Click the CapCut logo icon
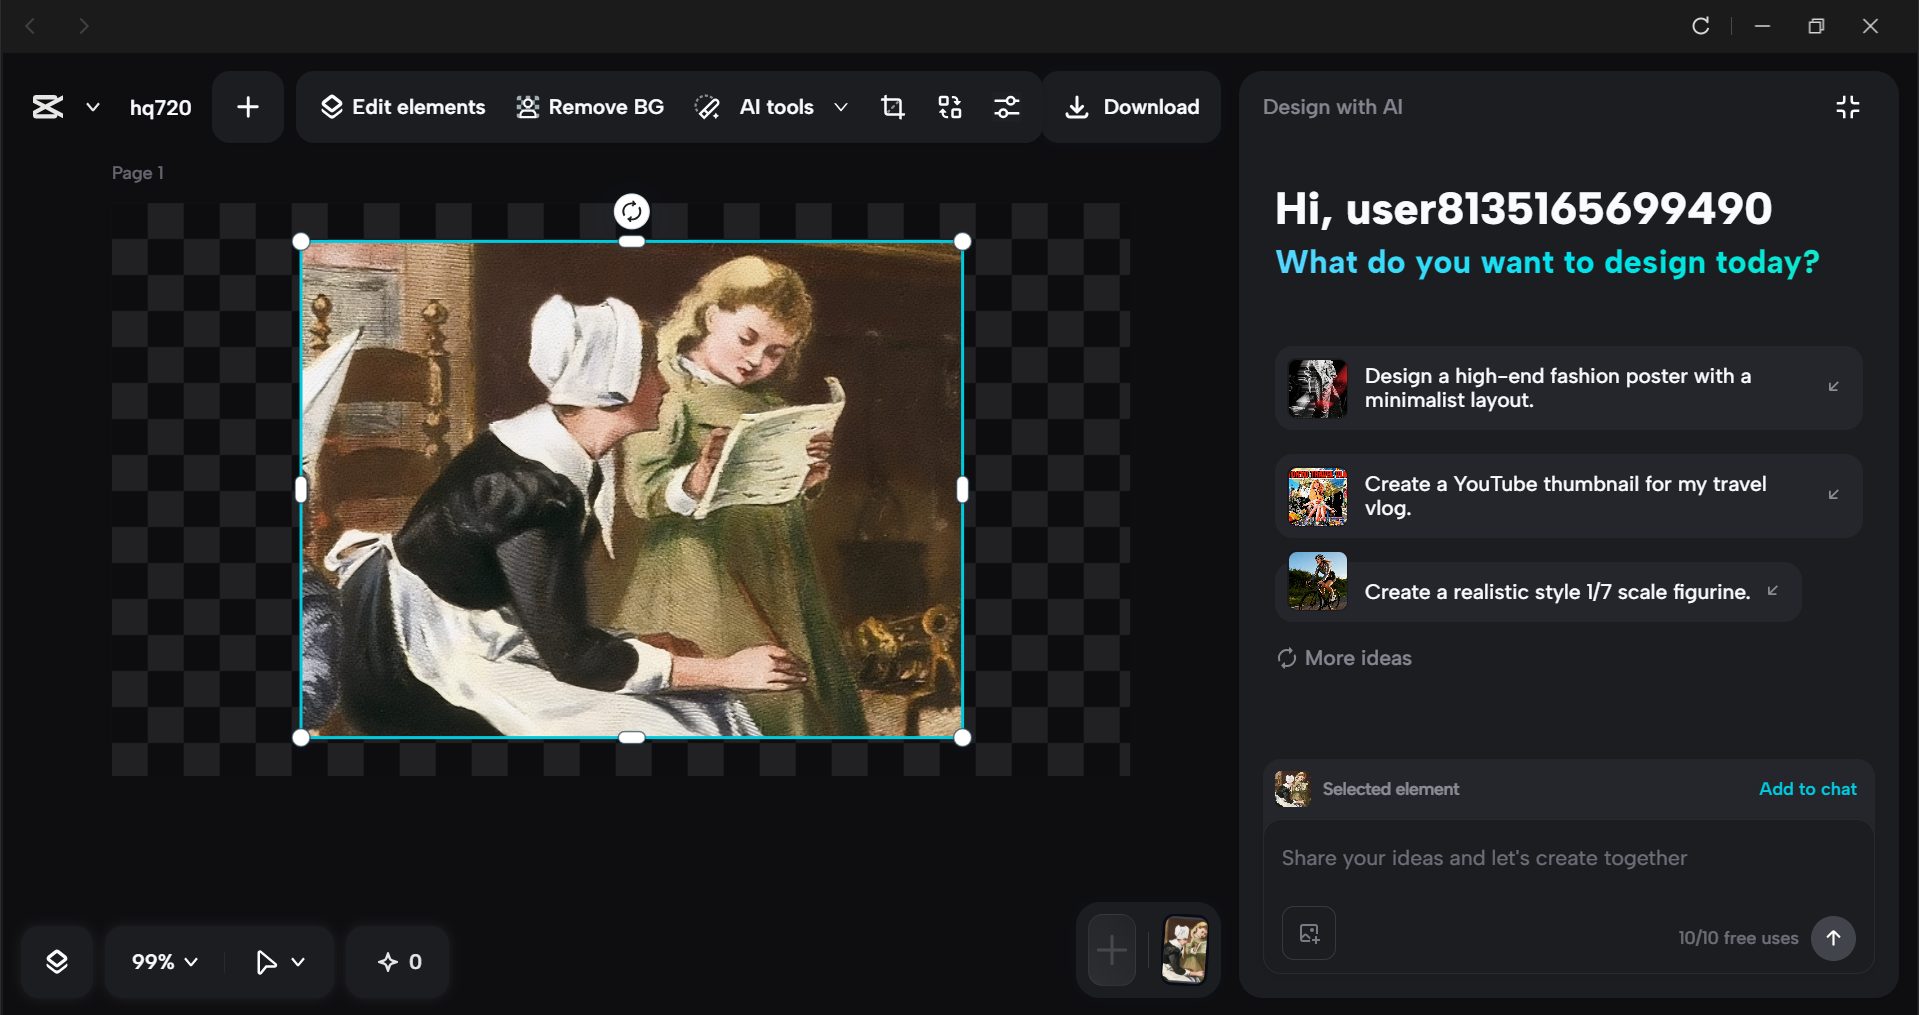 47,107
